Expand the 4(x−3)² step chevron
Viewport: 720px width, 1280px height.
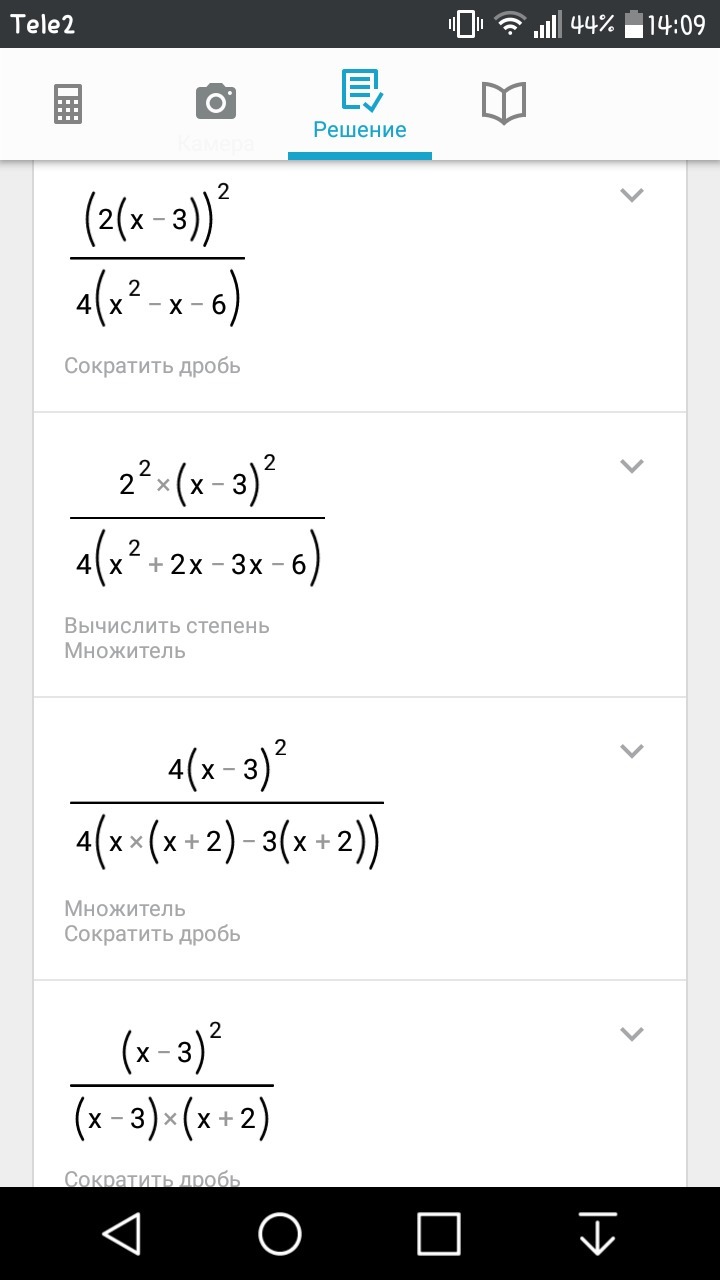(631, 750)
